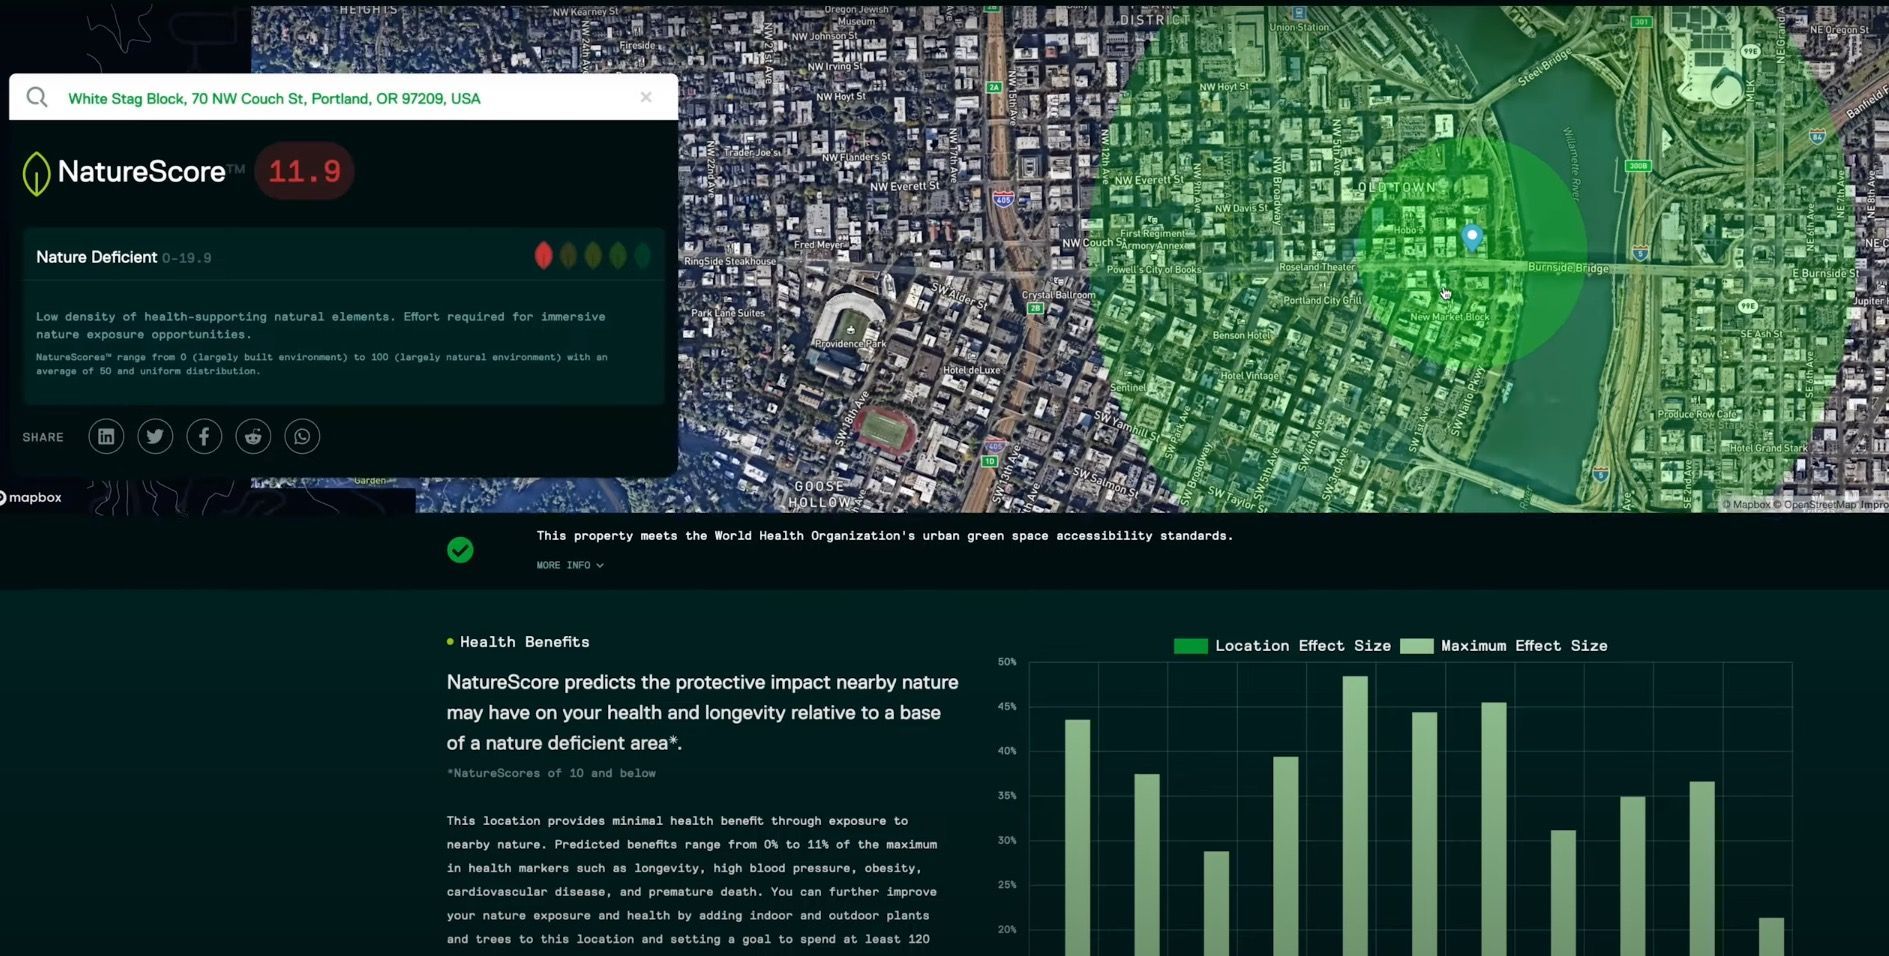Click the 30B route shield on the map
1889x956 pixels.
(x=1637, y=166)
